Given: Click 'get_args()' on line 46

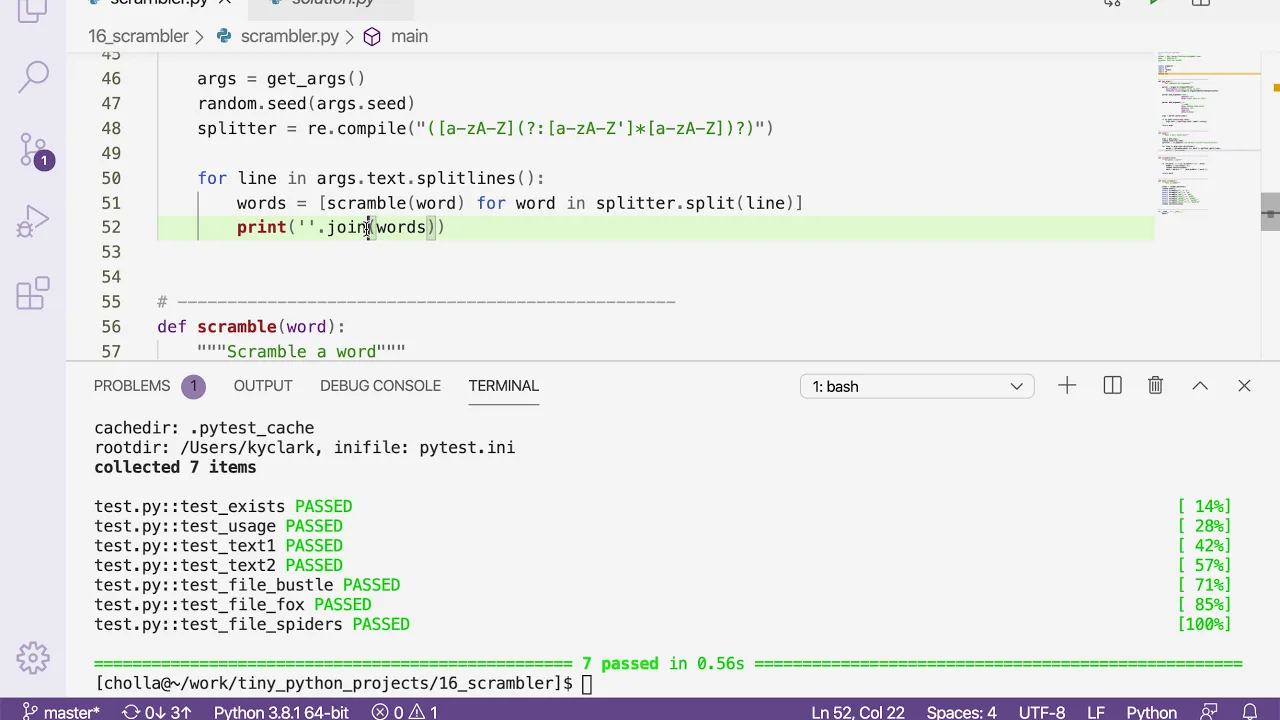Looking at the screenshot, I should coord(316,79).
